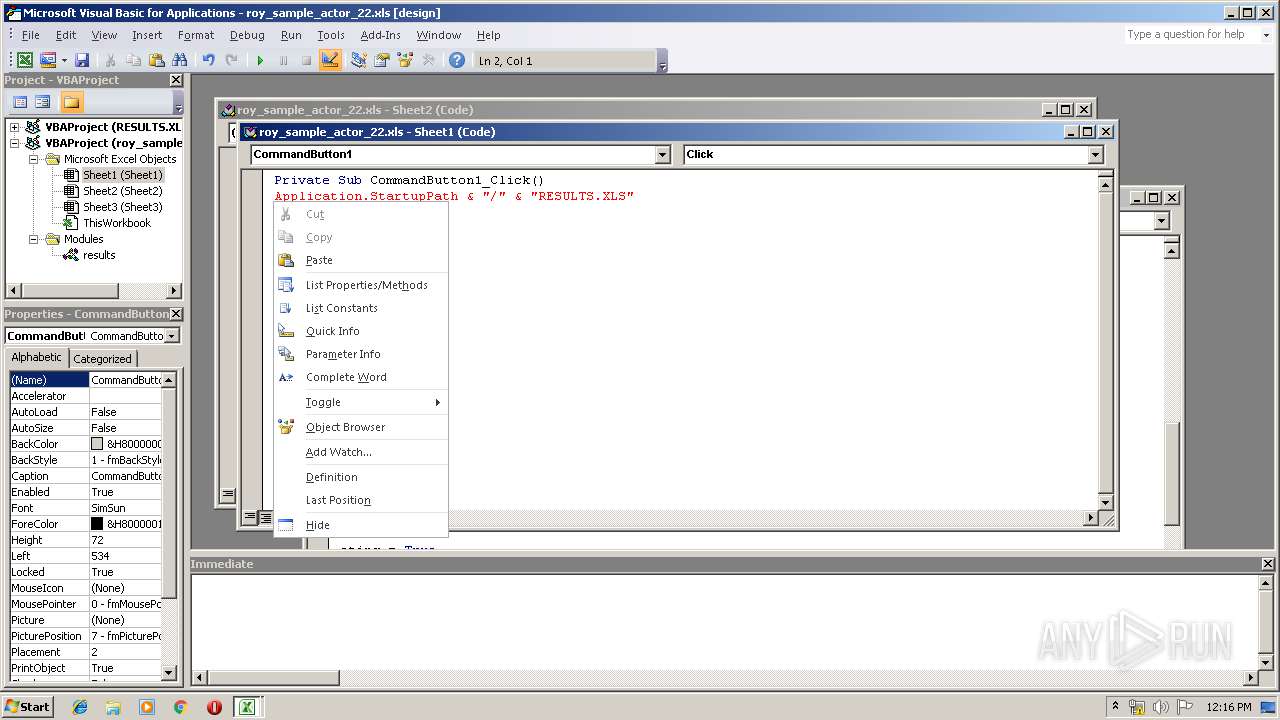The image size is (1280, 720).
Task: Open the Add-Ins menu
Action: 380,35
